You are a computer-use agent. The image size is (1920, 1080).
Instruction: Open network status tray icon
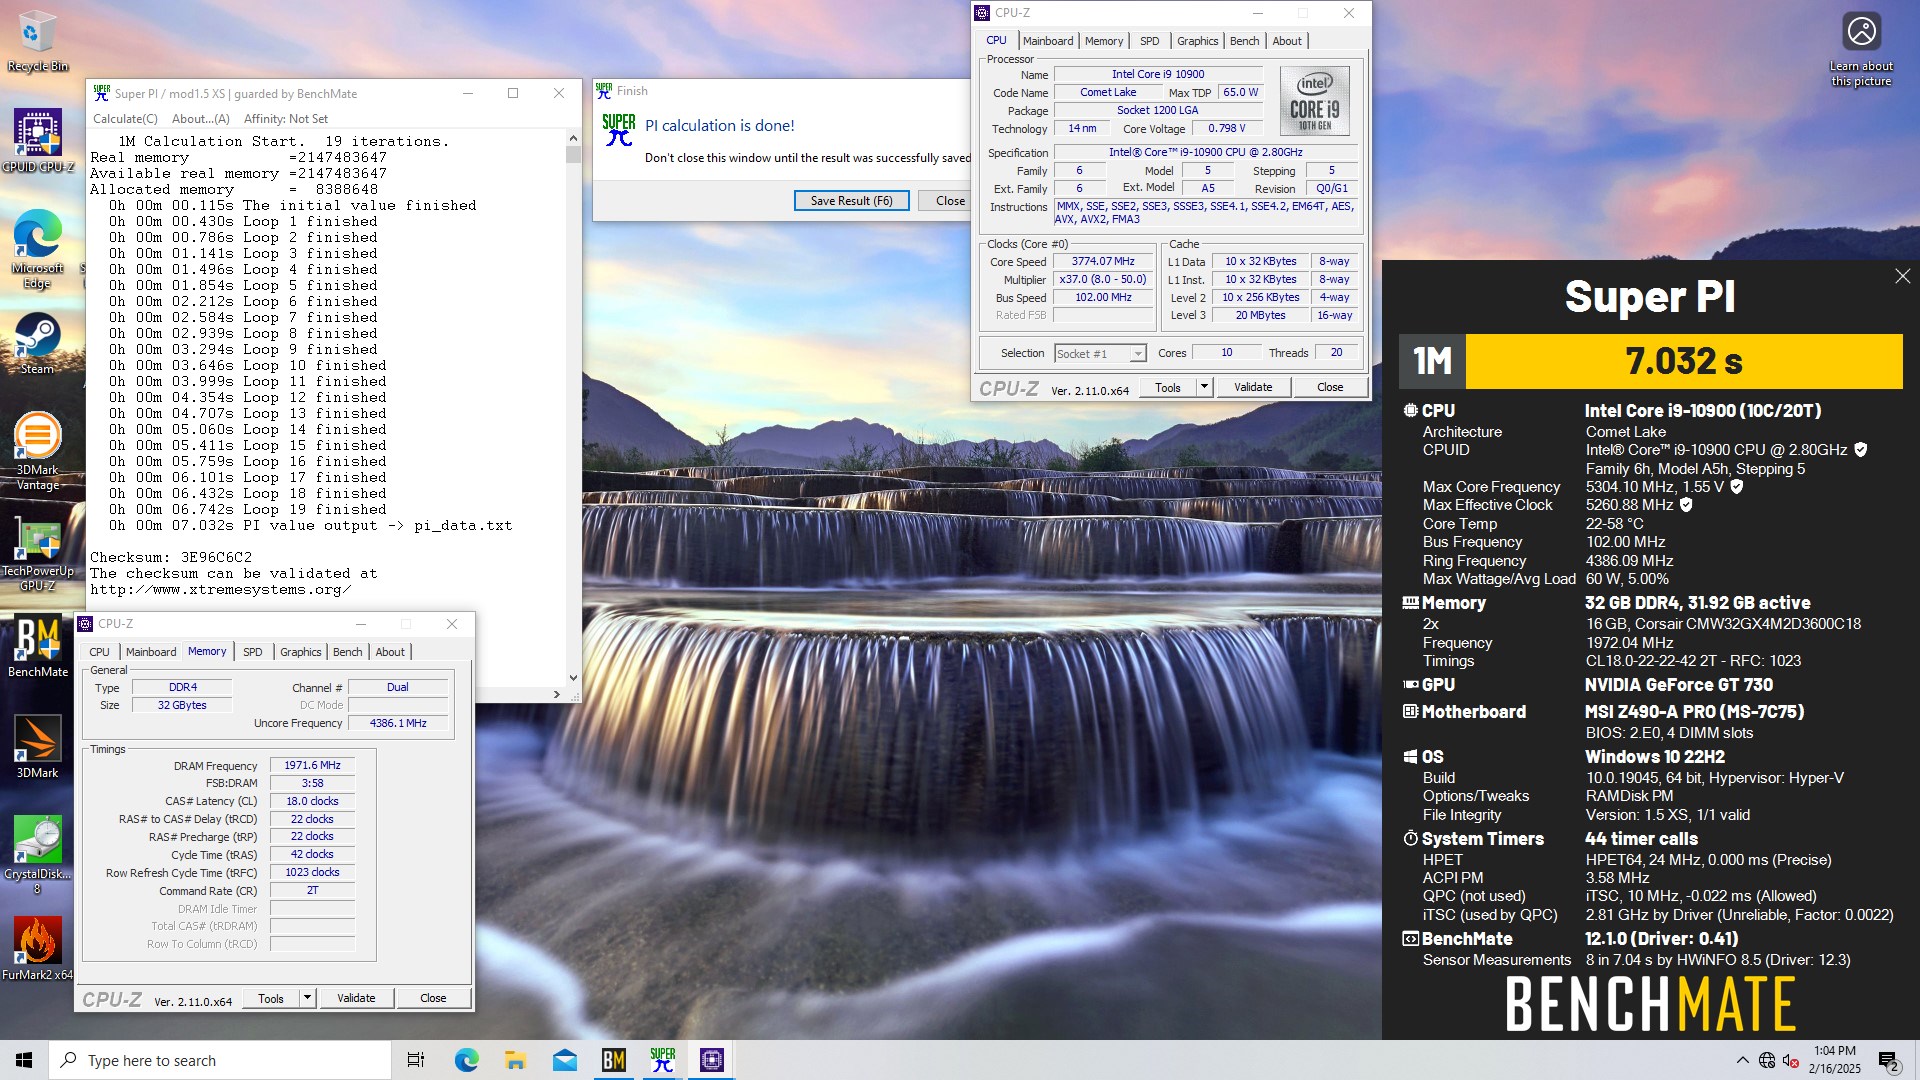[1767, 1060]
